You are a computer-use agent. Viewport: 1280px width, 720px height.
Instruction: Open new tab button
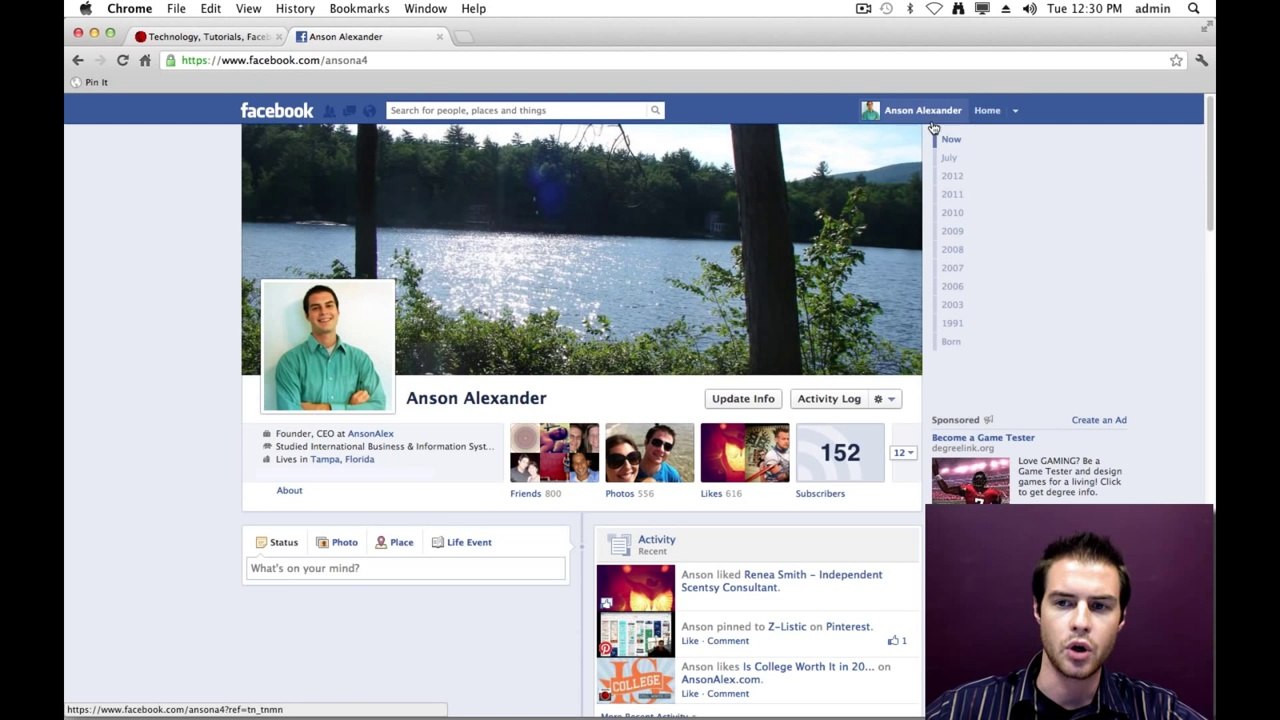click(x=463, y=37)
